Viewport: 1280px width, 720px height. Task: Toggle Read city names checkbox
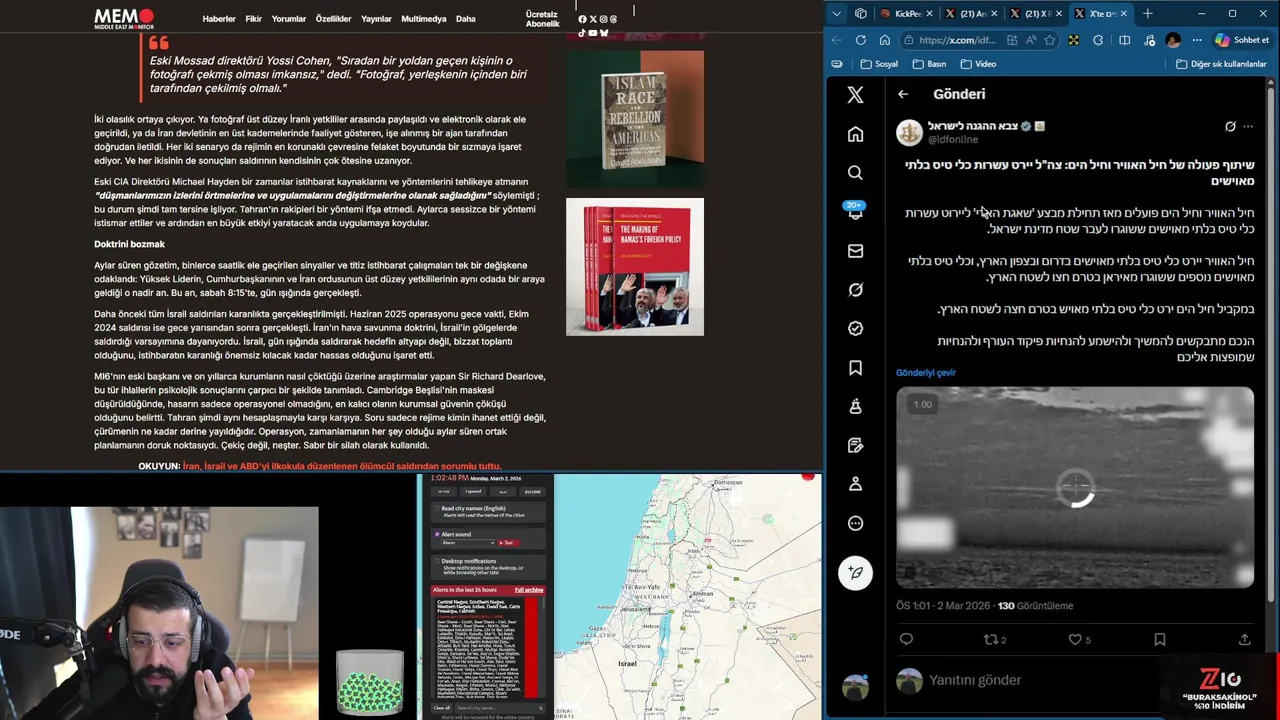coord(436,508)
